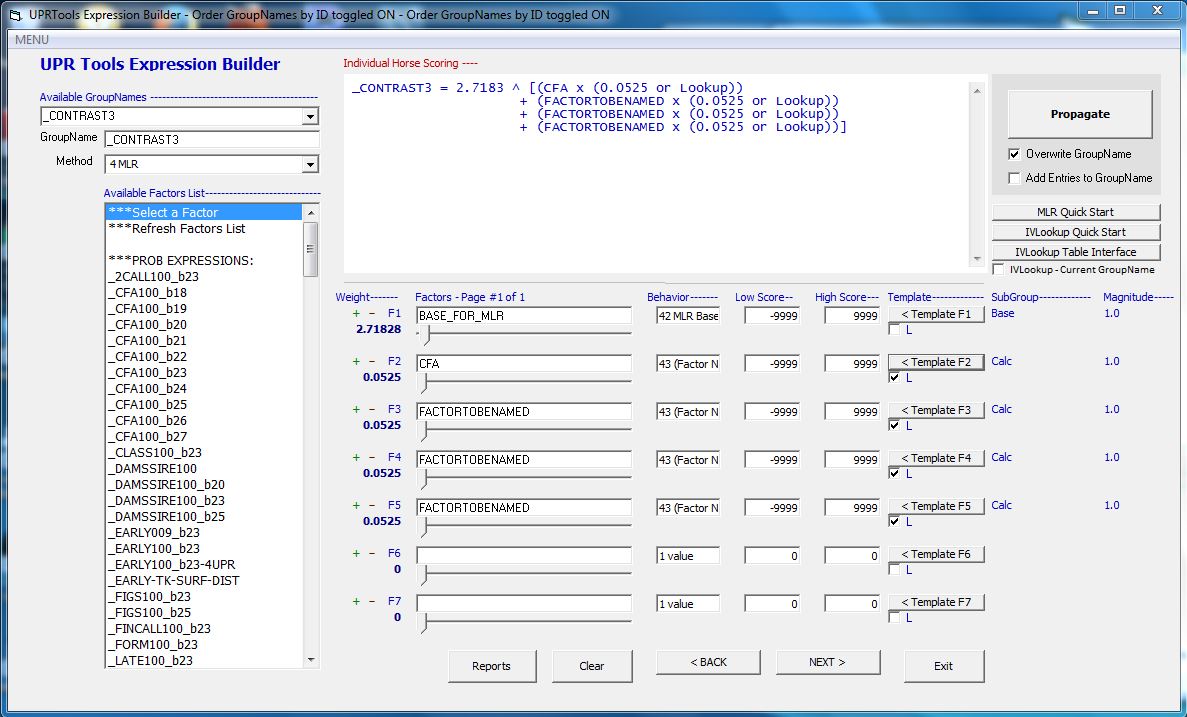Viewport: 1187px width, 717px height.
Task: Click the Clear button
Action: (592, 666)
